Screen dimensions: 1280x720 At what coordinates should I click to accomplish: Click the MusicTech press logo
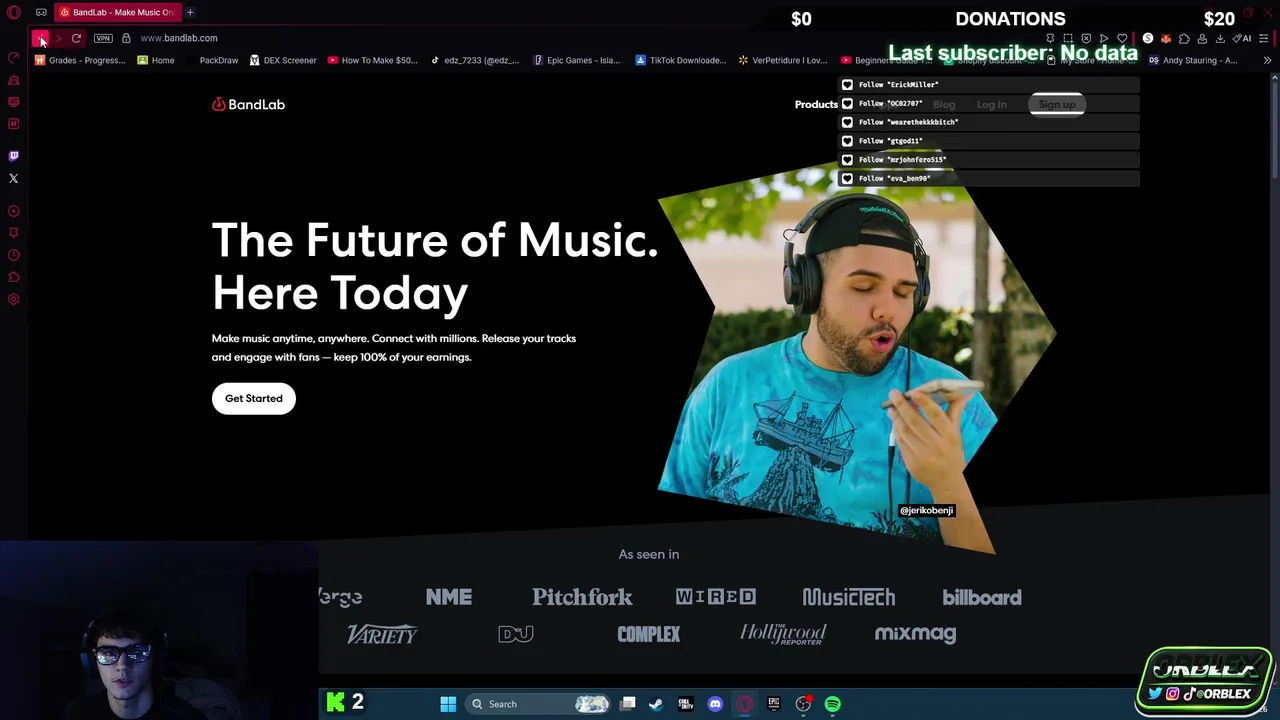tap(848, 597)
